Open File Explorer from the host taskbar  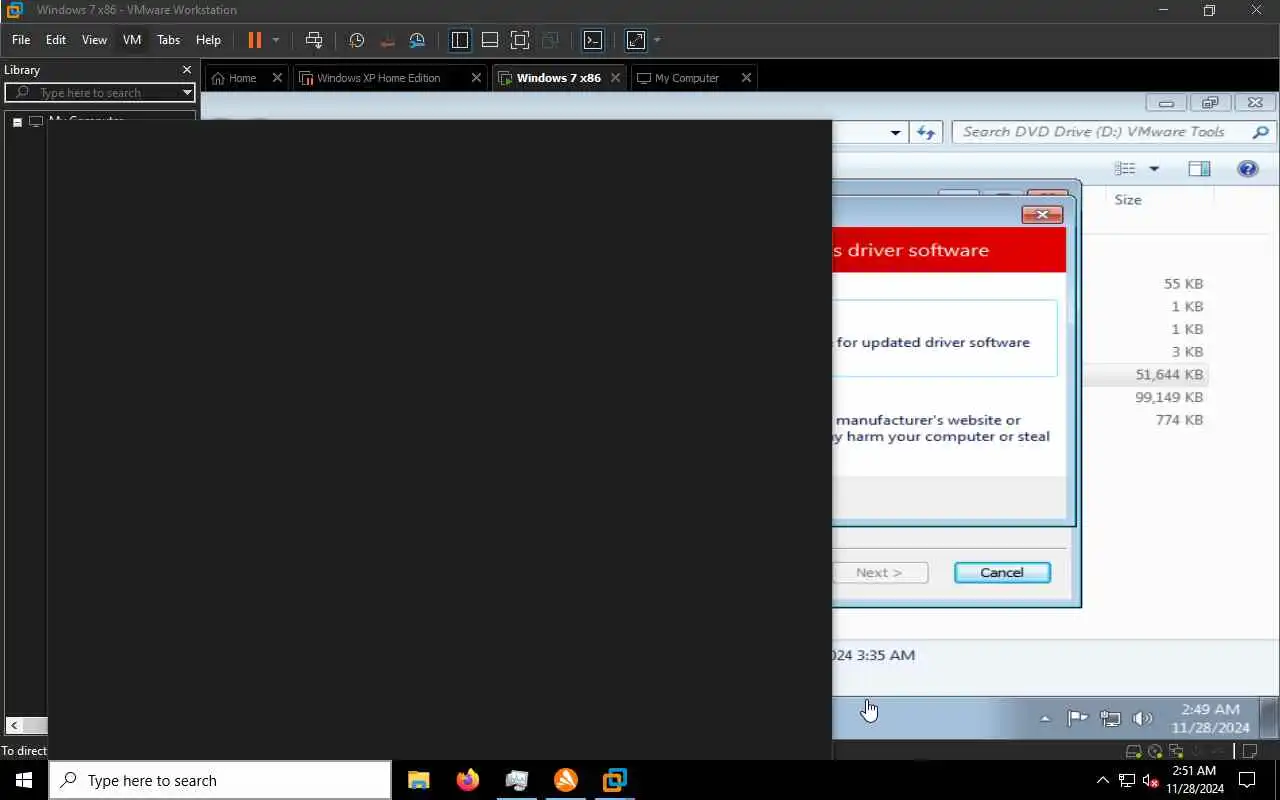coord(418,780)
